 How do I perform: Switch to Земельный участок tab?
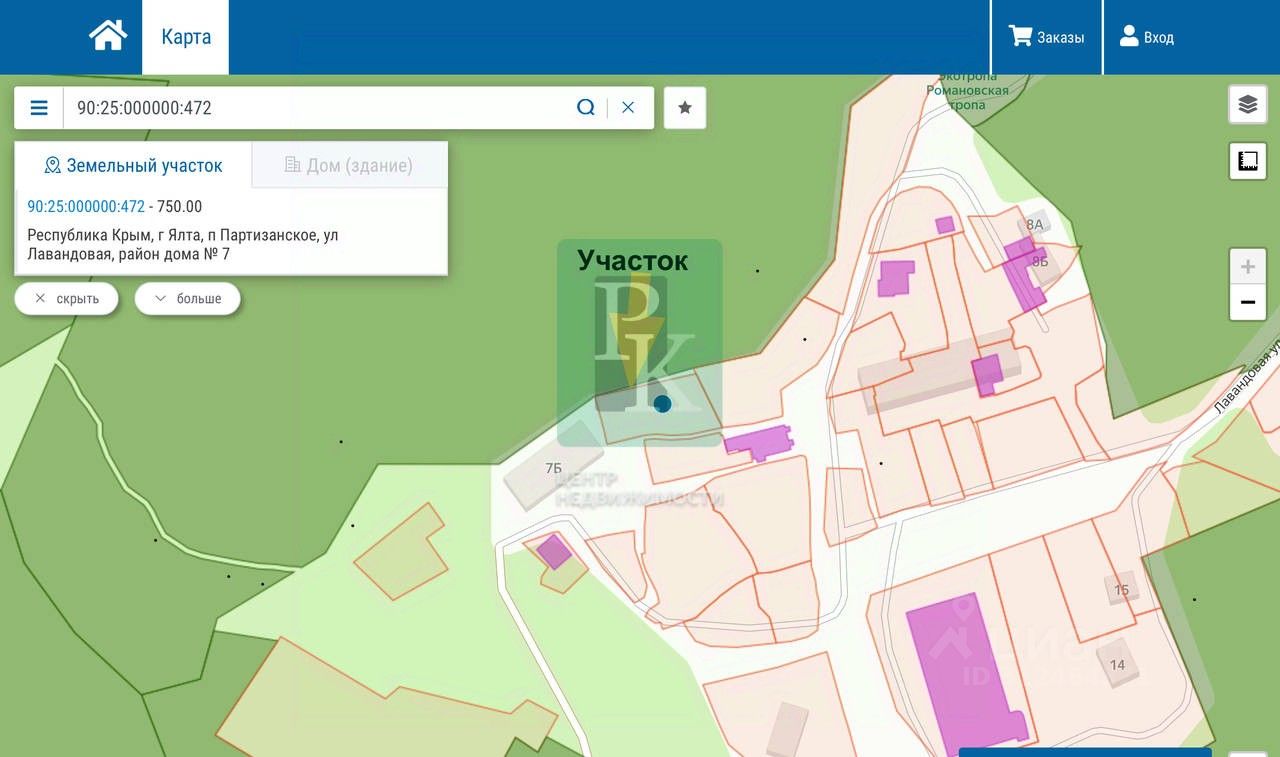tap(133, 165)
